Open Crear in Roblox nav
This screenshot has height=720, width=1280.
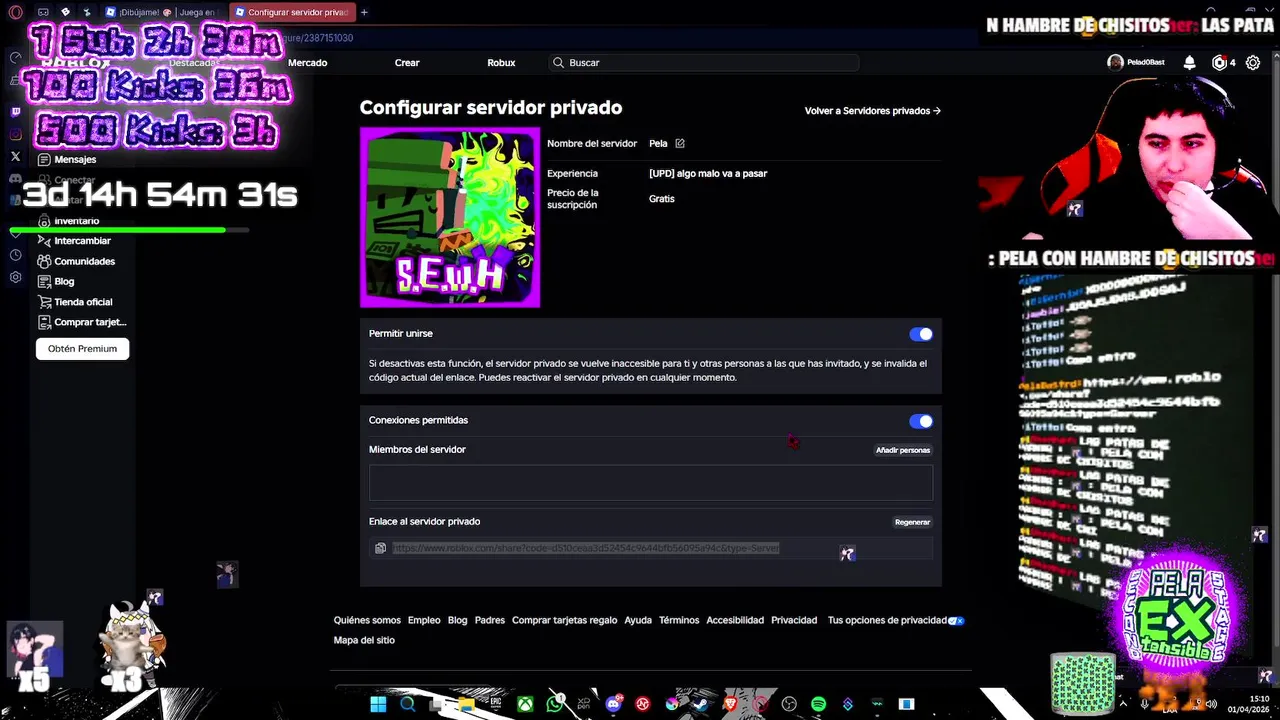tap(407, 62)
